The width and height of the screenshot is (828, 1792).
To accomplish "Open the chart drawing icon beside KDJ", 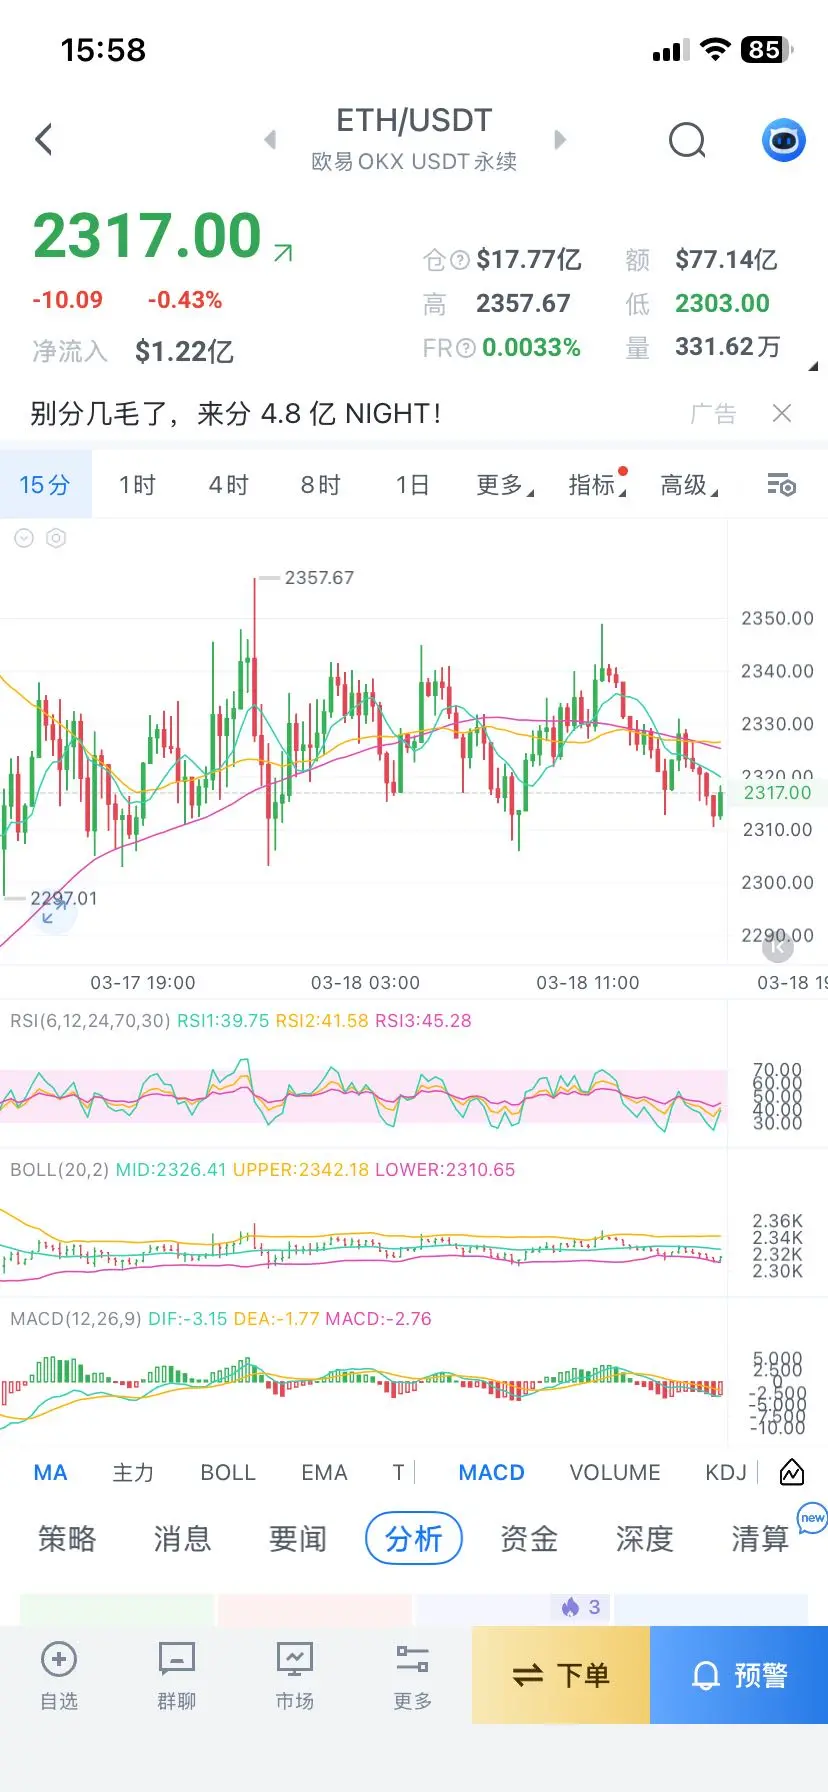I will (792, 1472).
